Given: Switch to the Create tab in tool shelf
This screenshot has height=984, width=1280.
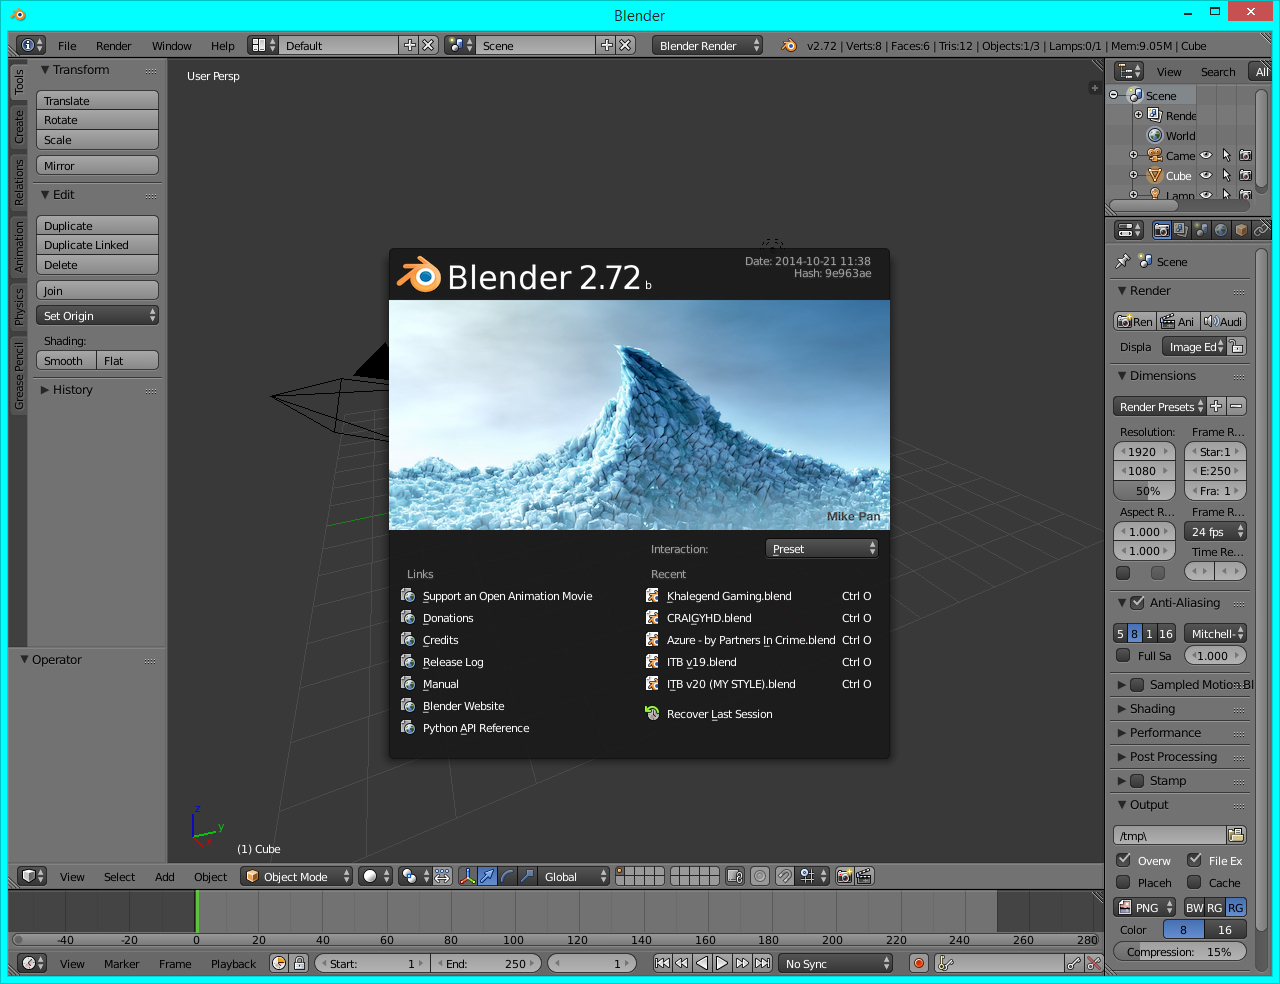Looking at the screenshot, I should click(18, 126).
